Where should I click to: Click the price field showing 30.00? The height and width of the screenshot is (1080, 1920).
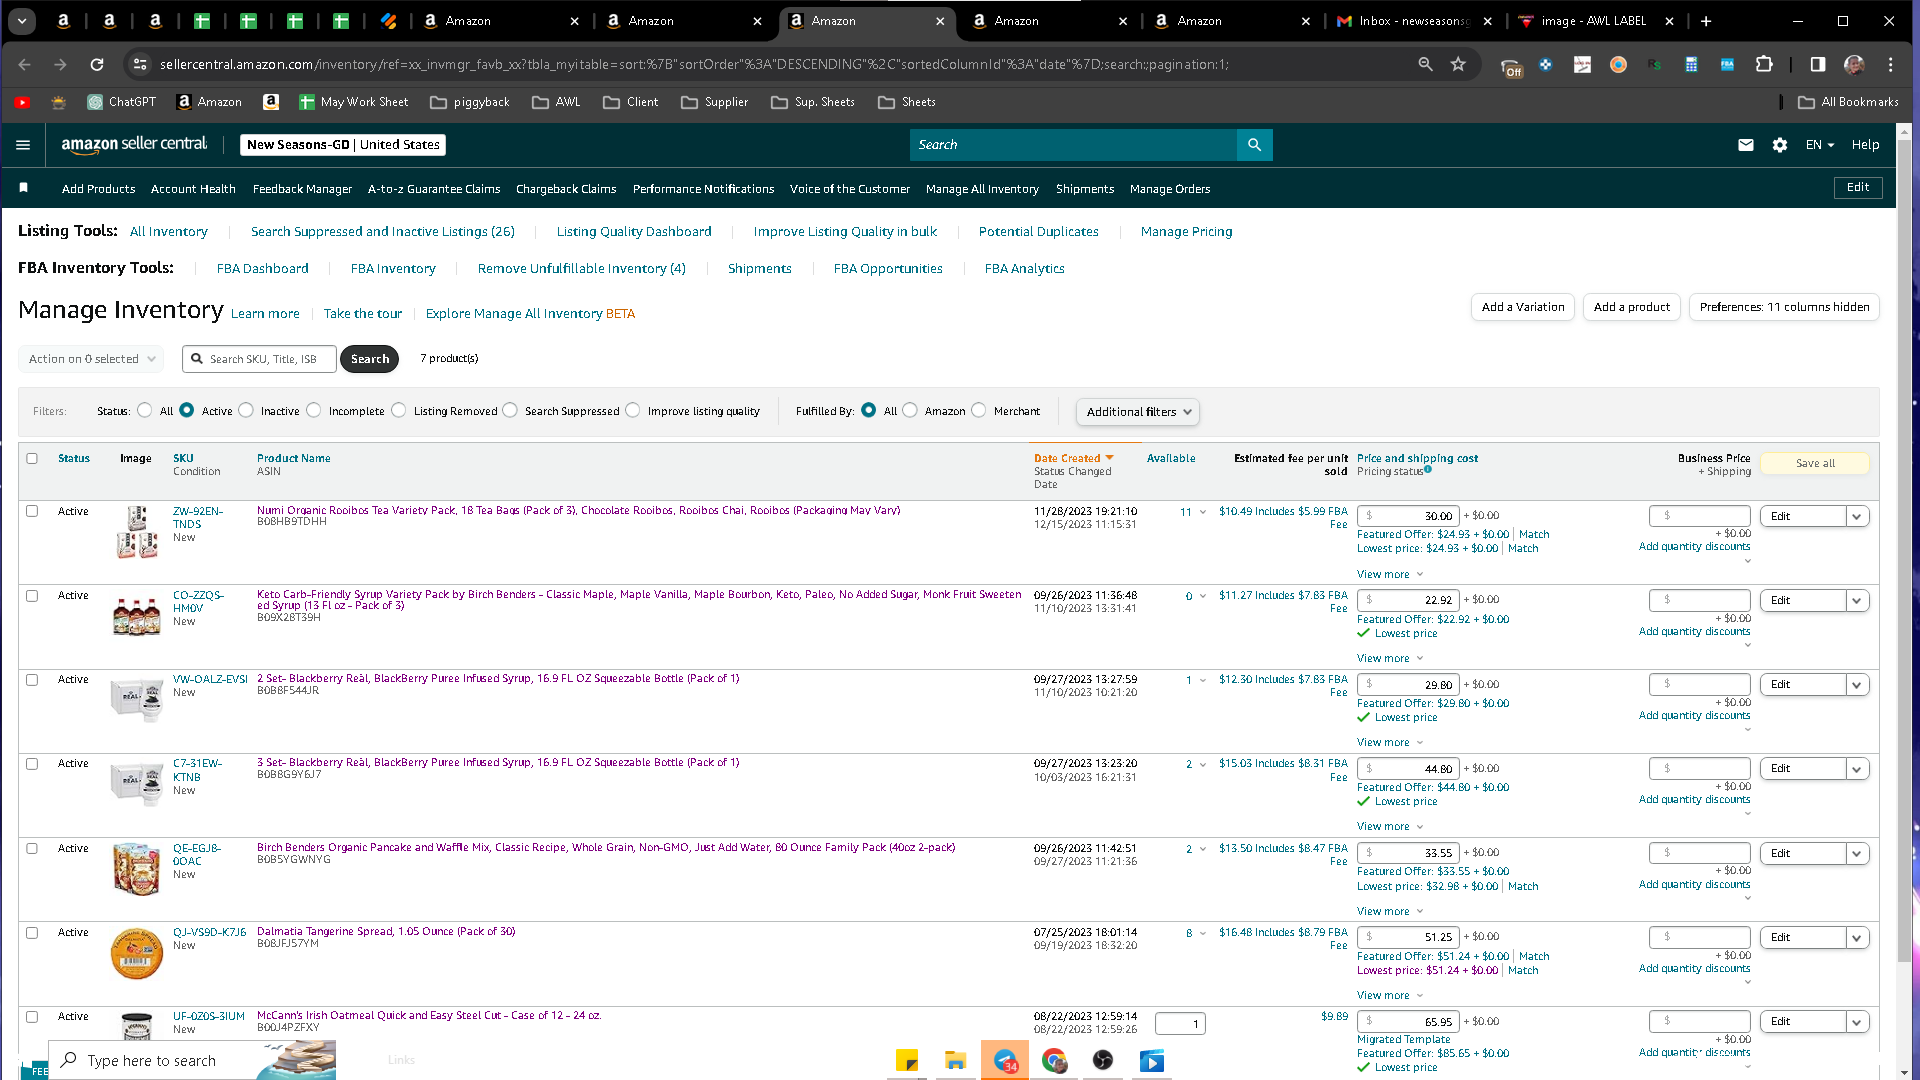click(x=1408, y=517)
